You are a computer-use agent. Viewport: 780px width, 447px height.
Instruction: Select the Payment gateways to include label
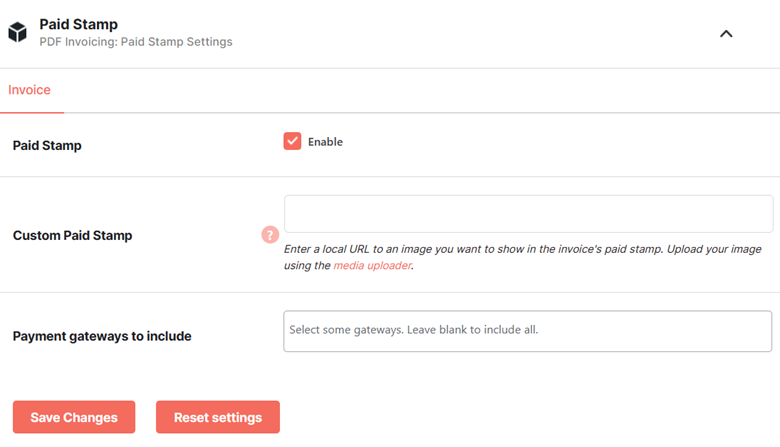click(102, 336)
